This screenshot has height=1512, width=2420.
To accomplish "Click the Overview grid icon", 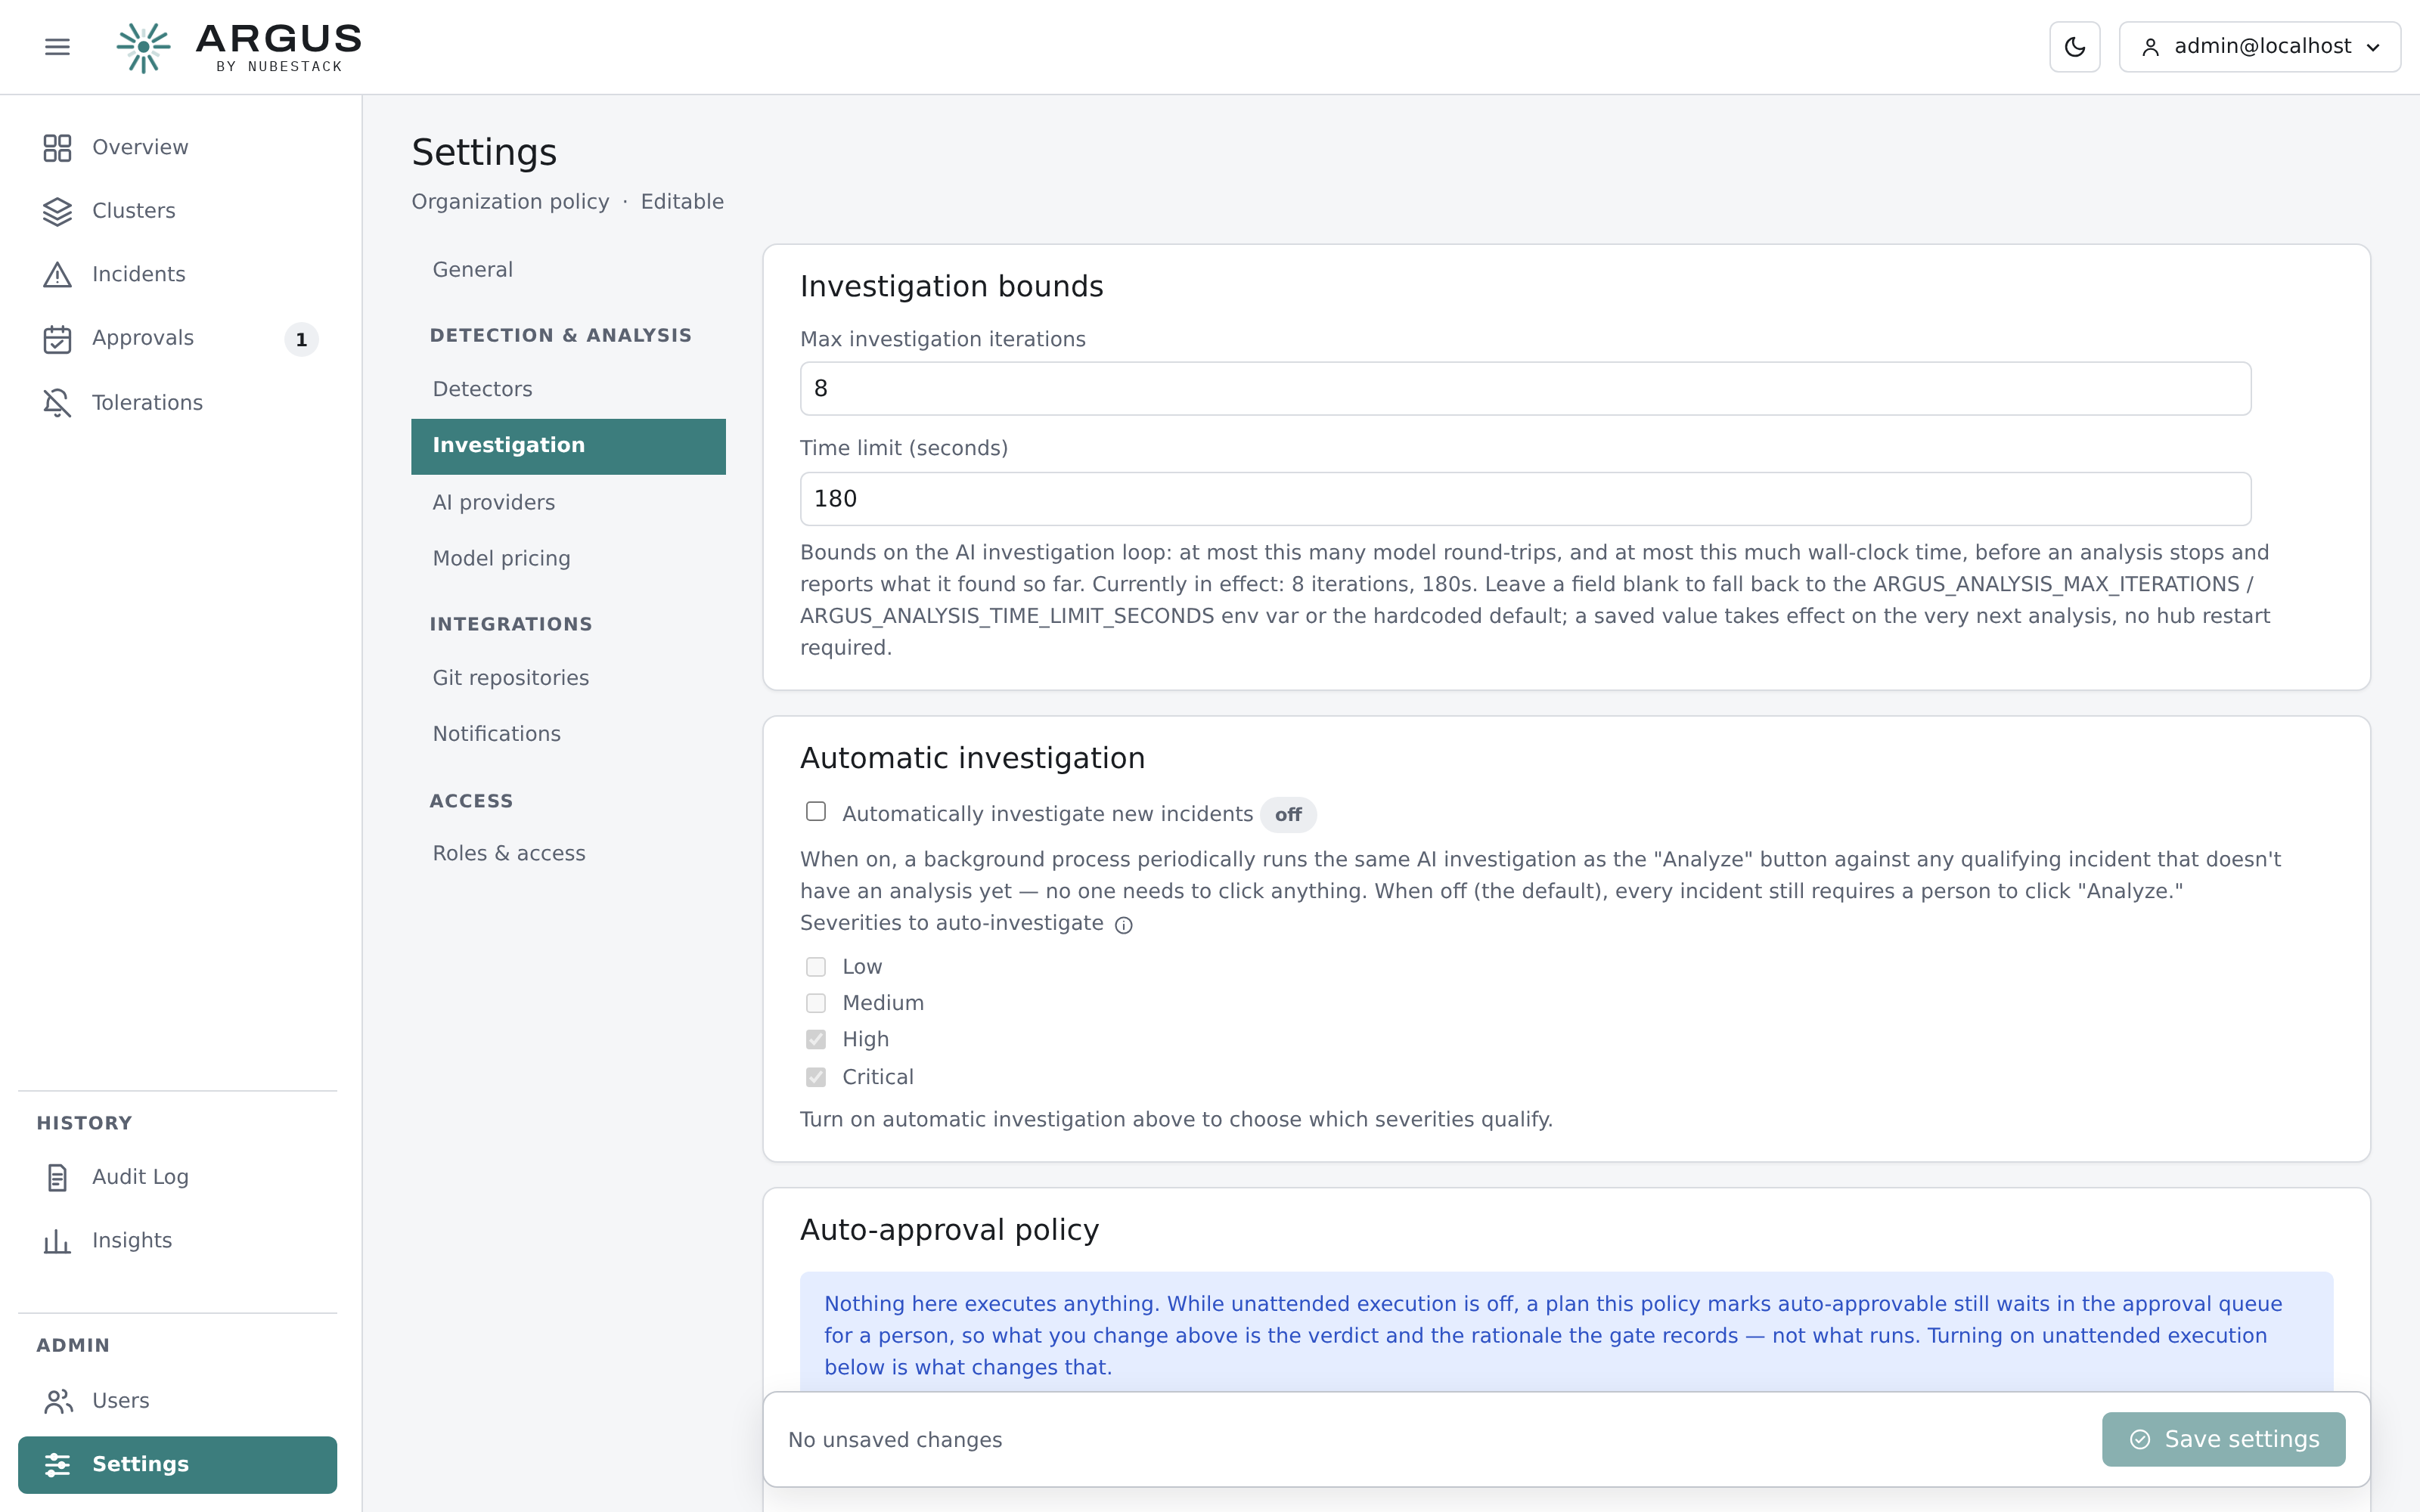I will click(x=57, y=148).
